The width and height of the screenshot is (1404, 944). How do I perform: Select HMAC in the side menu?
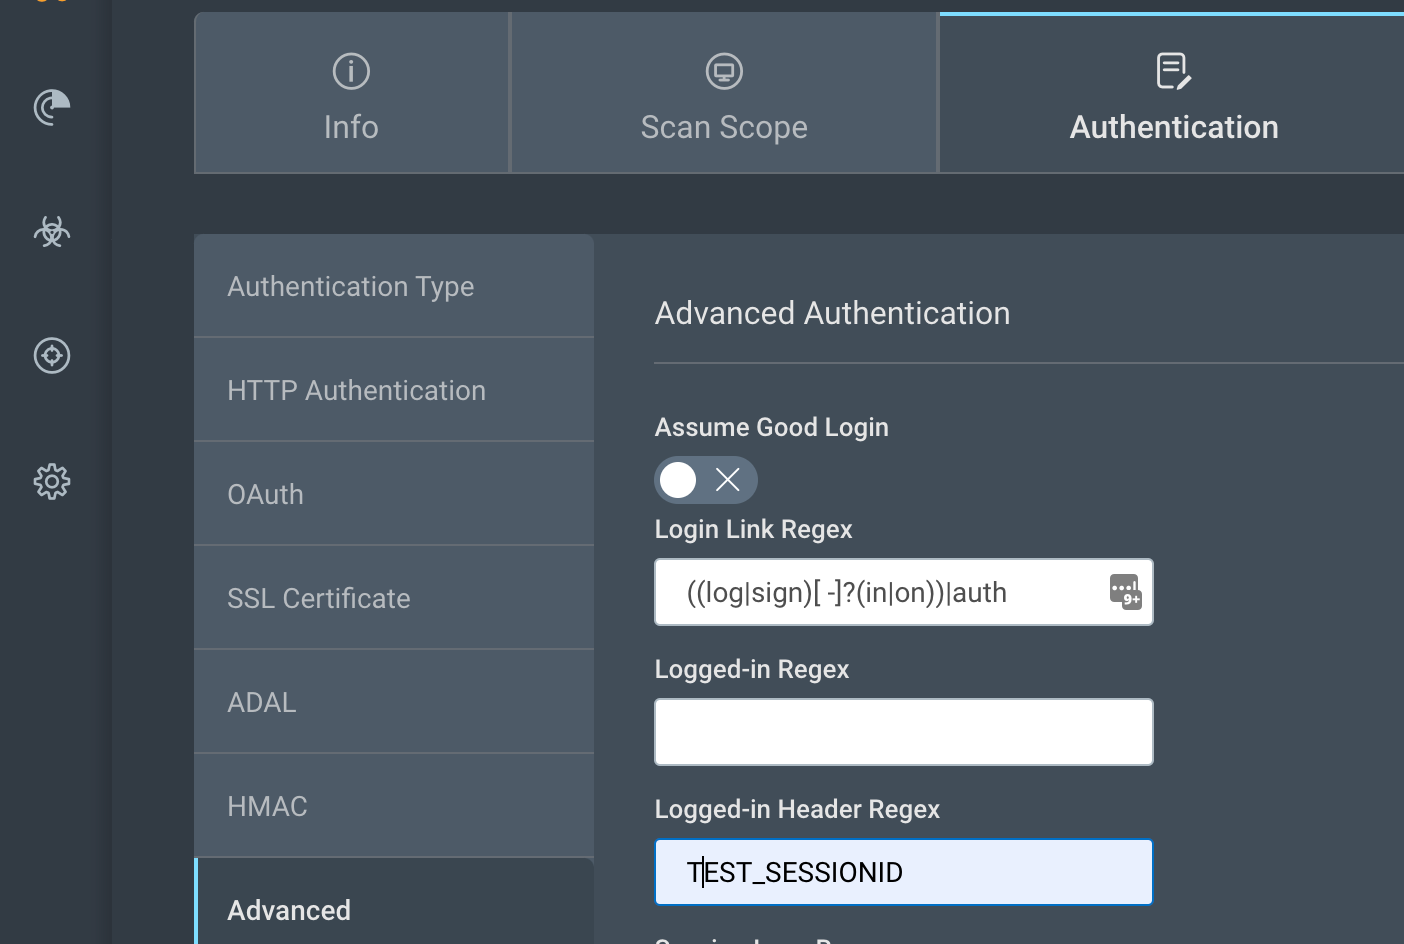tap(393, 807)
